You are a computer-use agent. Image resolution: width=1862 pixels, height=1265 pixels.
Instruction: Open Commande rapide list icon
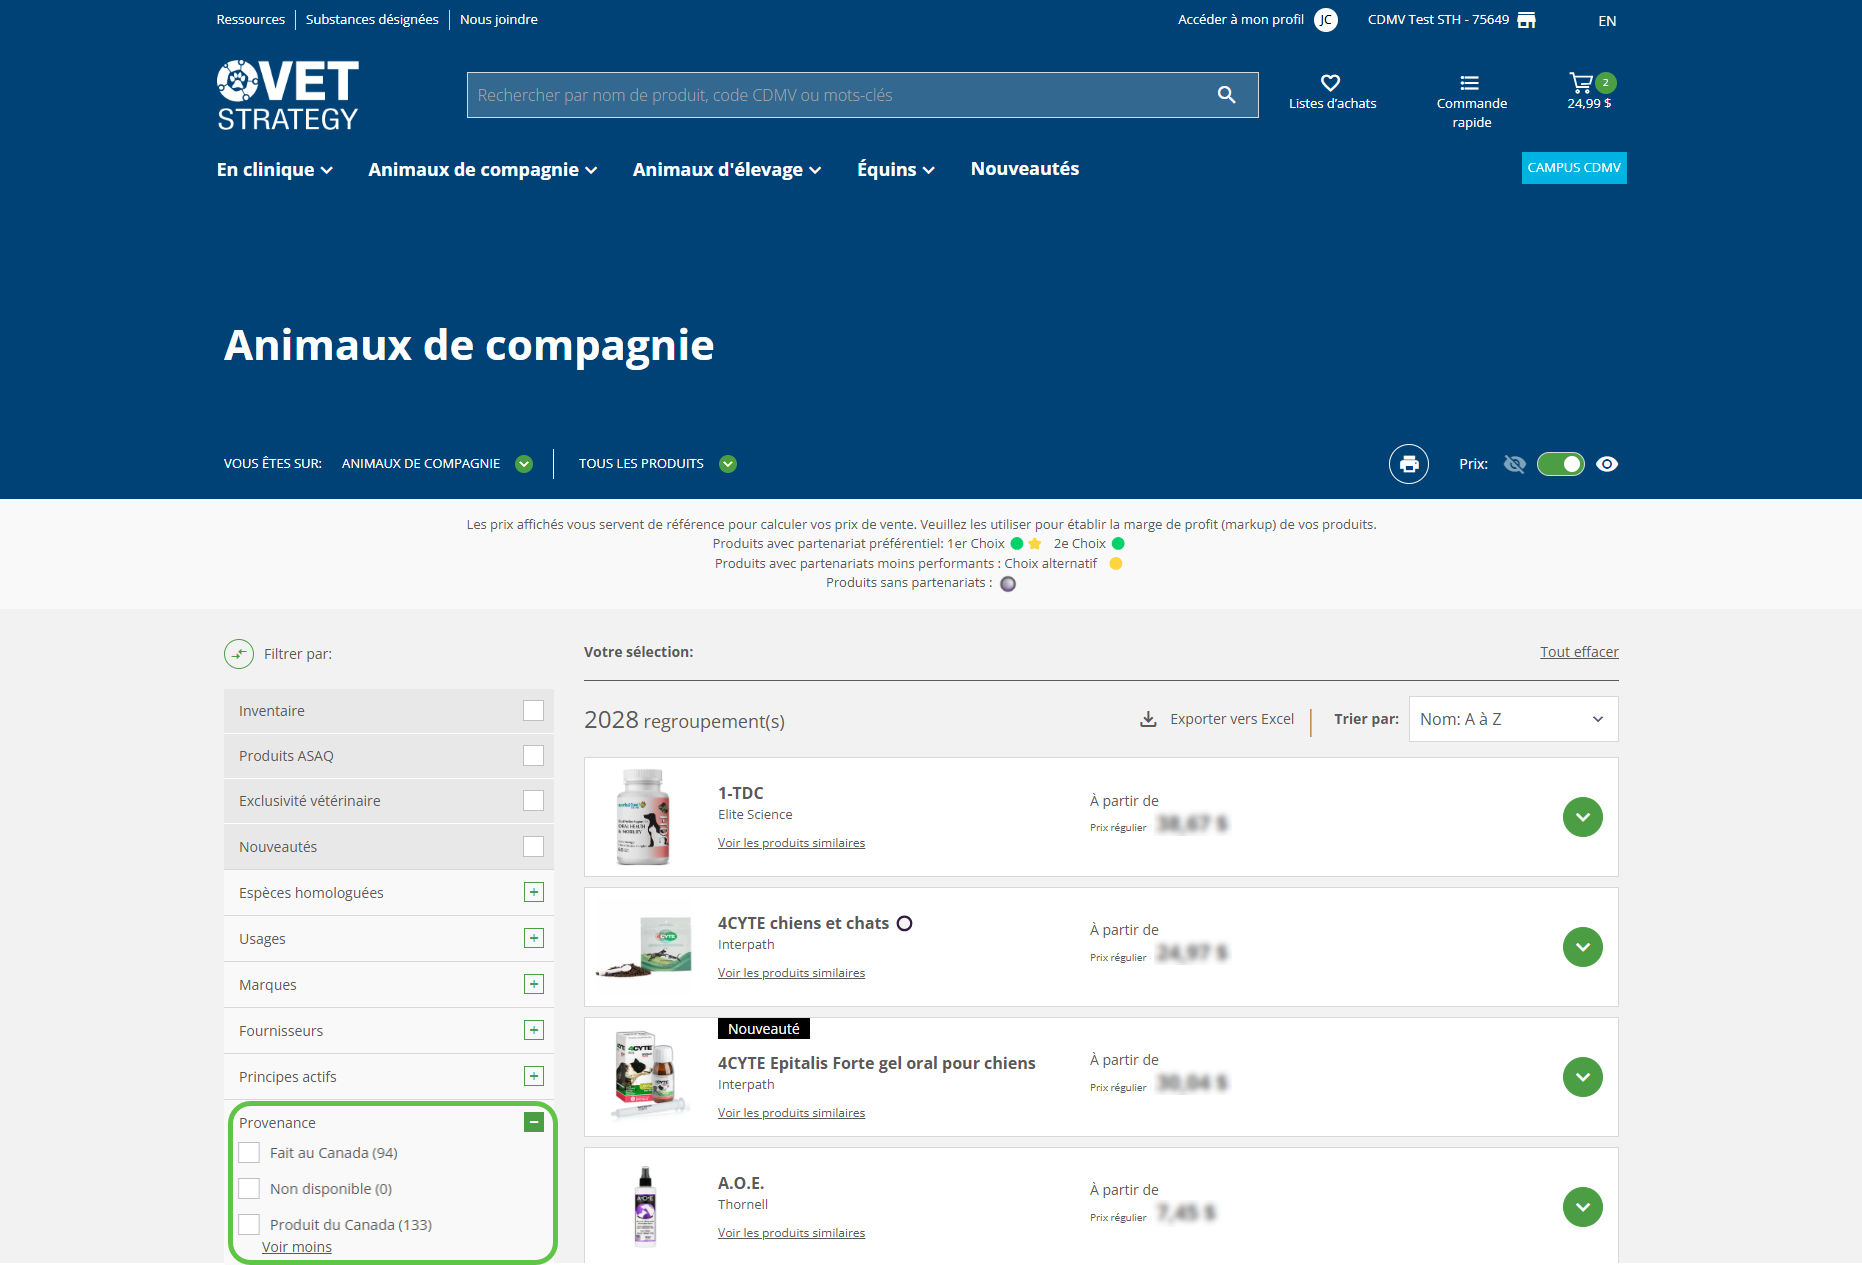1469,83
